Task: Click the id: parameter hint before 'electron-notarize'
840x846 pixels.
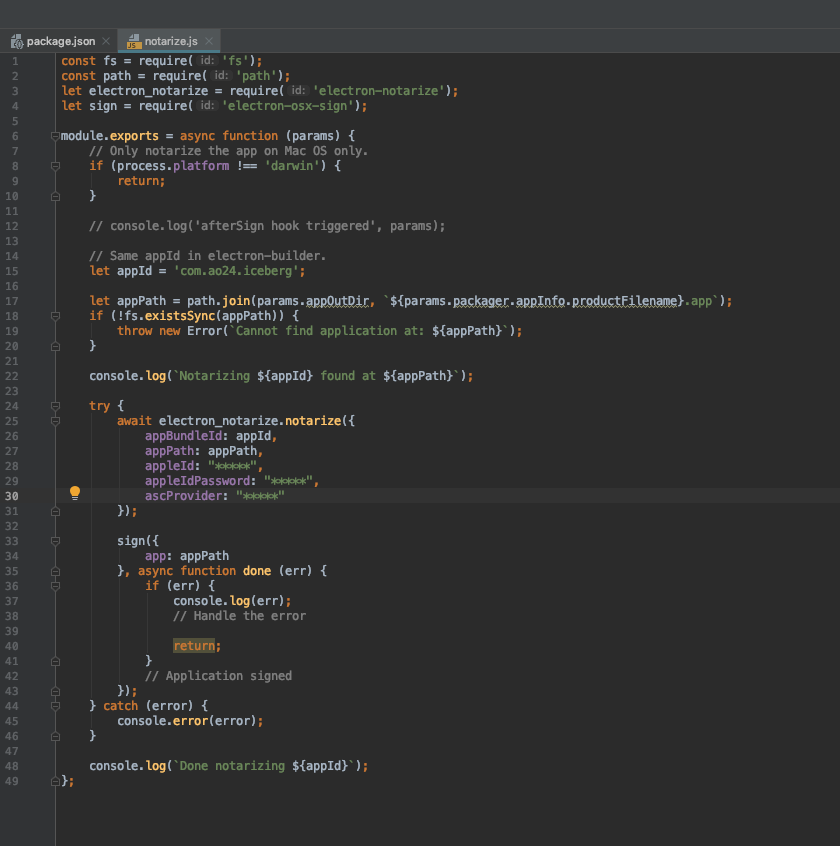Action: [x=299, y=91]
